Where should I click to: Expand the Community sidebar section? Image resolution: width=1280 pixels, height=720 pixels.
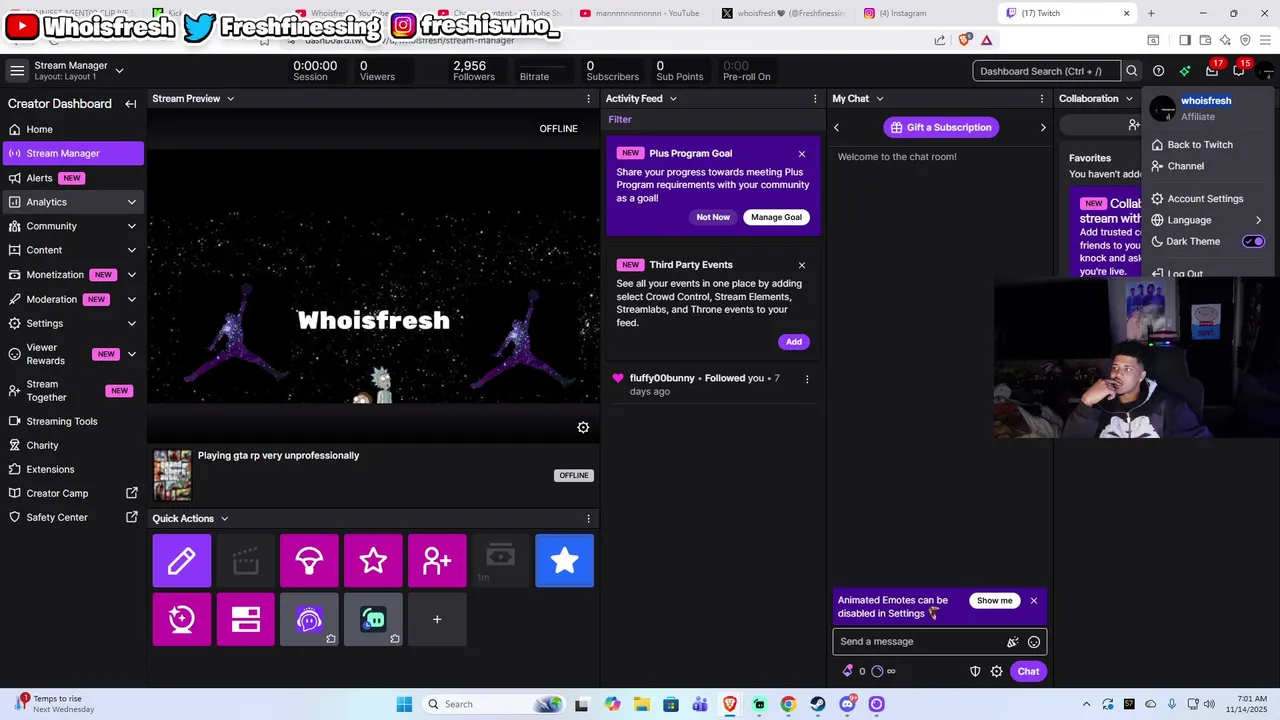(x=131, y=226)
